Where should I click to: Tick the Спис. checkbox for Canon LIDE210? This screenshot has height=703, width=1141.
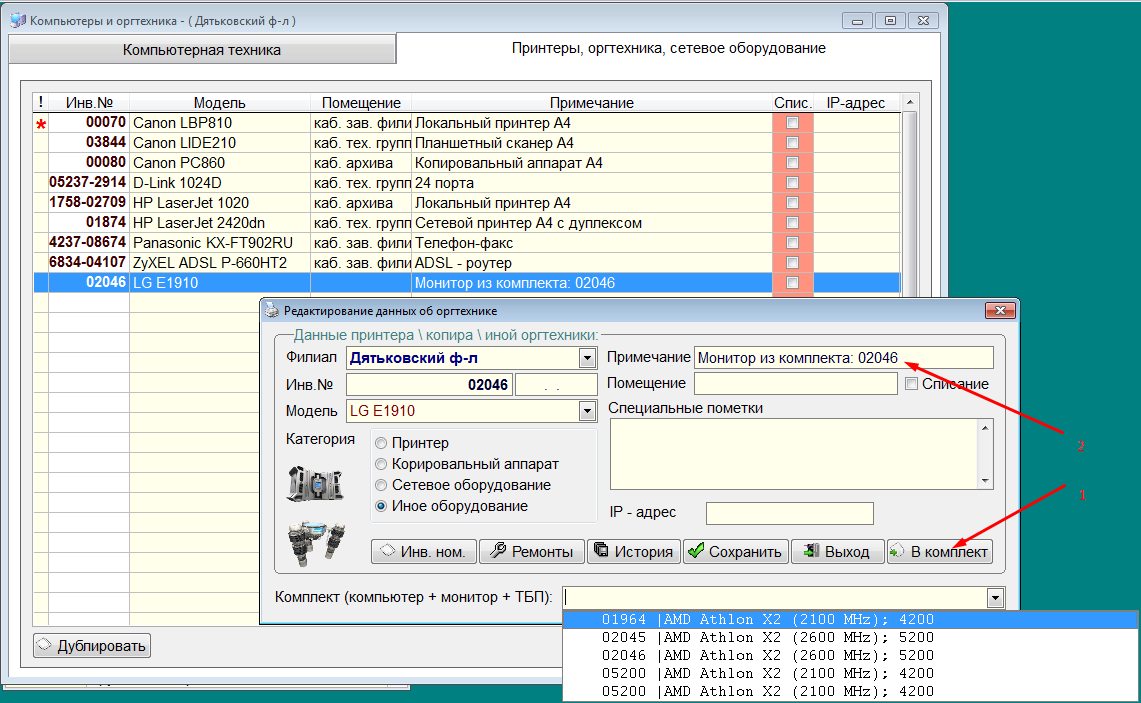point(792,143)
